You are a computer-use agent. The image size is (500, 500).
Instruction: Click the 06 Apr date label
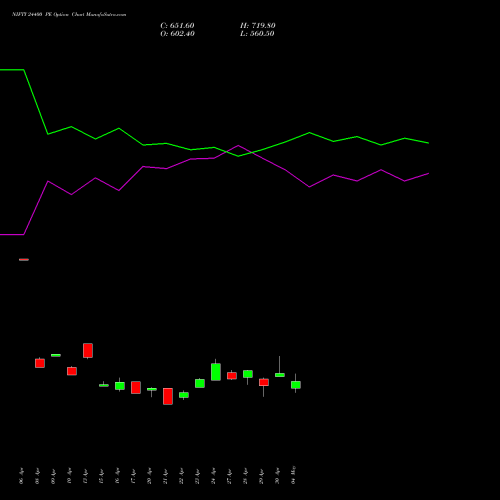pos(21,476)
